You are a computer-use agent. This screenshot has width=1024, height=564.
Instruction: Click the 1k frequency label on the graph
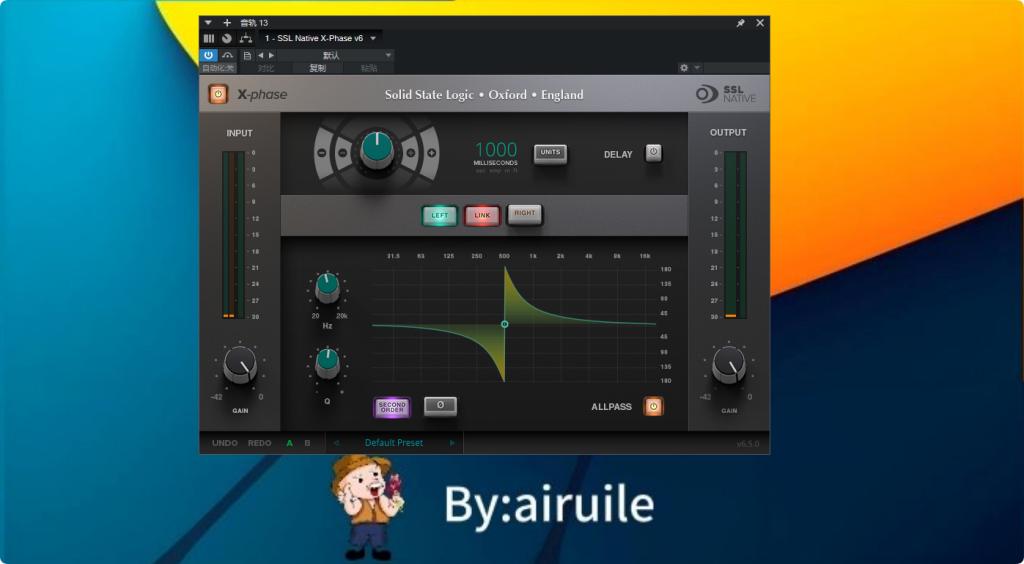pos(533,257)
